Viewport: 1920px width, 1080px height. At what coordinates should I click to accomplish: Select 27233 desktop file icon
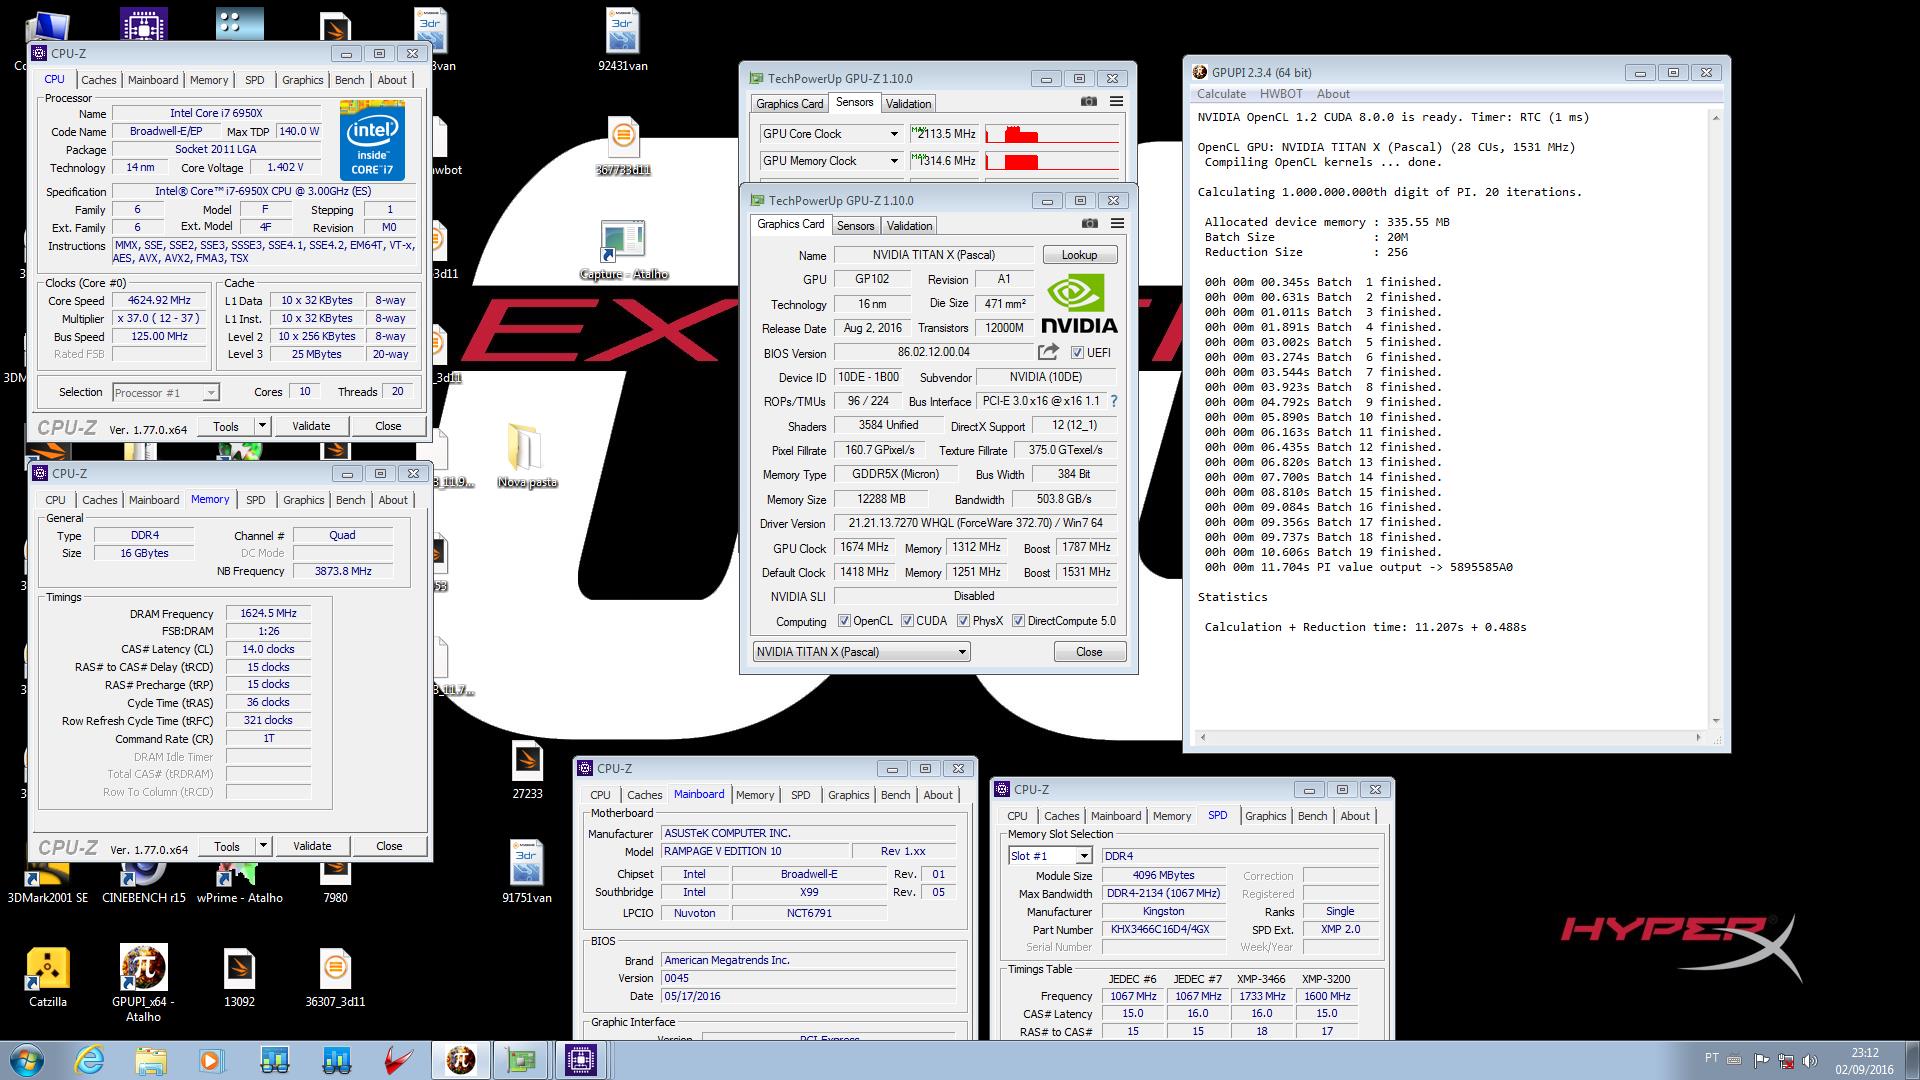527,770
